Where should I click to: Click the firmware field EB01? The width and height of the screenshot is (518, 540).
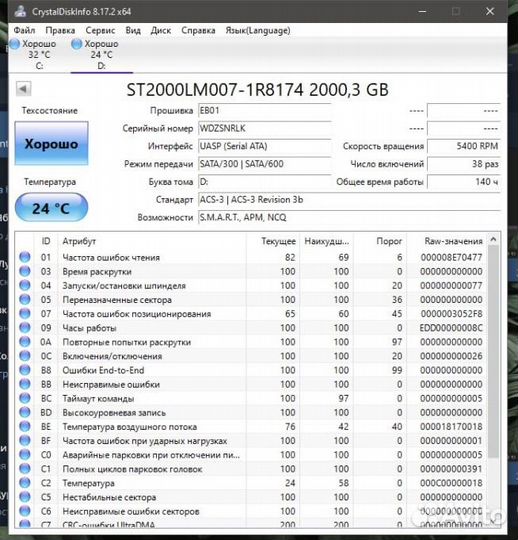265,111
